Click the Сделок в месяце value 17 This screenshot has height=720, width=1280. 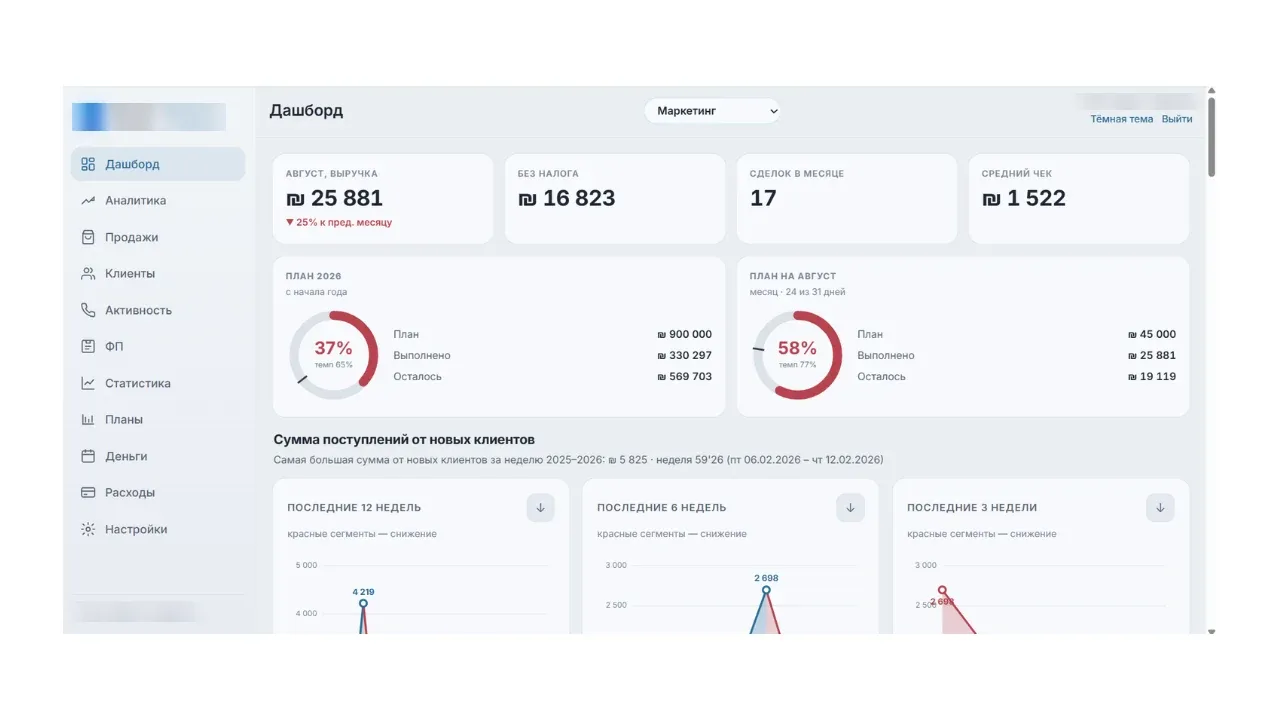(x=763, y=199)
